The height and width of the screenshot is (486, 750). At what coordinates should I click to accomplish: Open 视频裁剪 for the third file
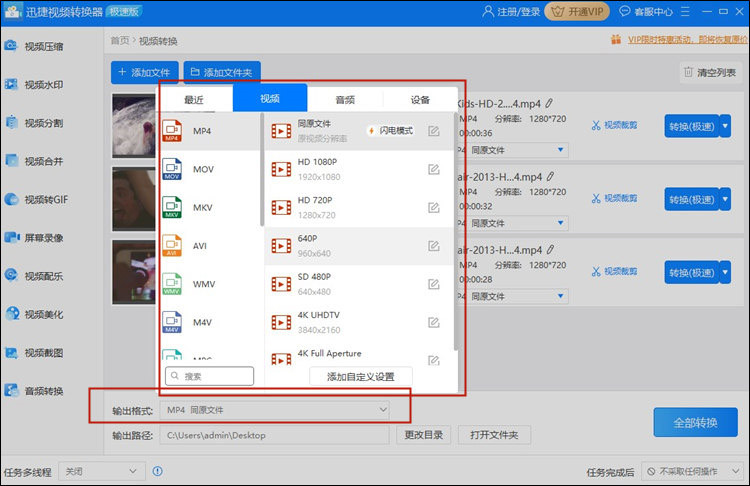(x=615, y=272)
